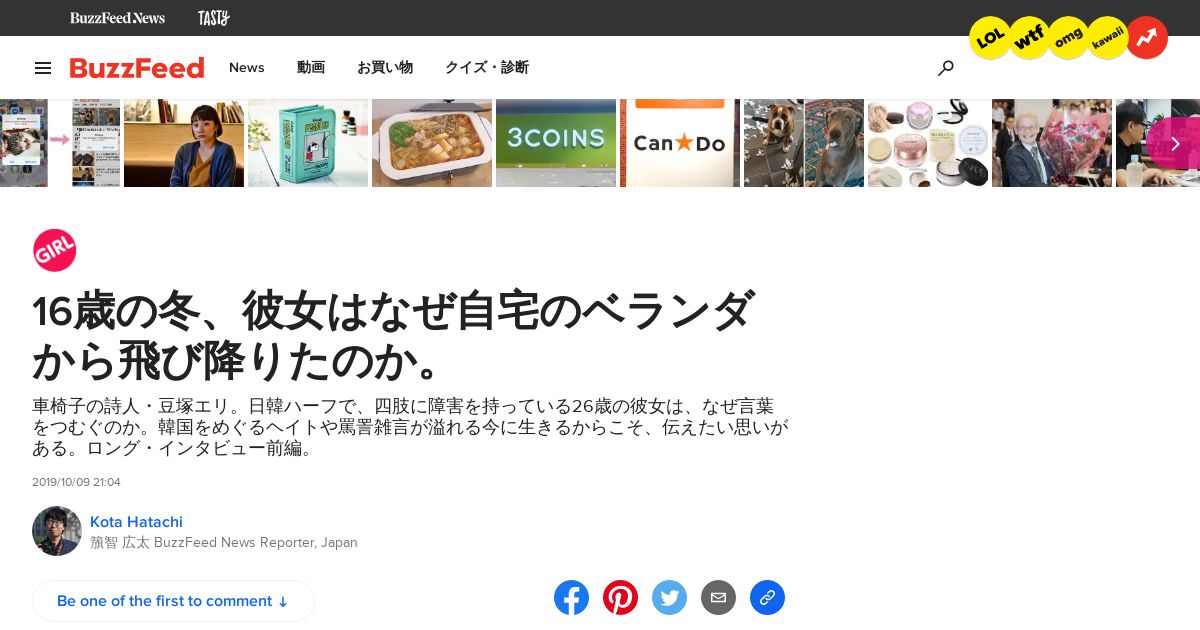Go to the BuzzFeed News top bar link
Image resolution: width=1200 pixels, height=630 pixels.
point(117,18)
